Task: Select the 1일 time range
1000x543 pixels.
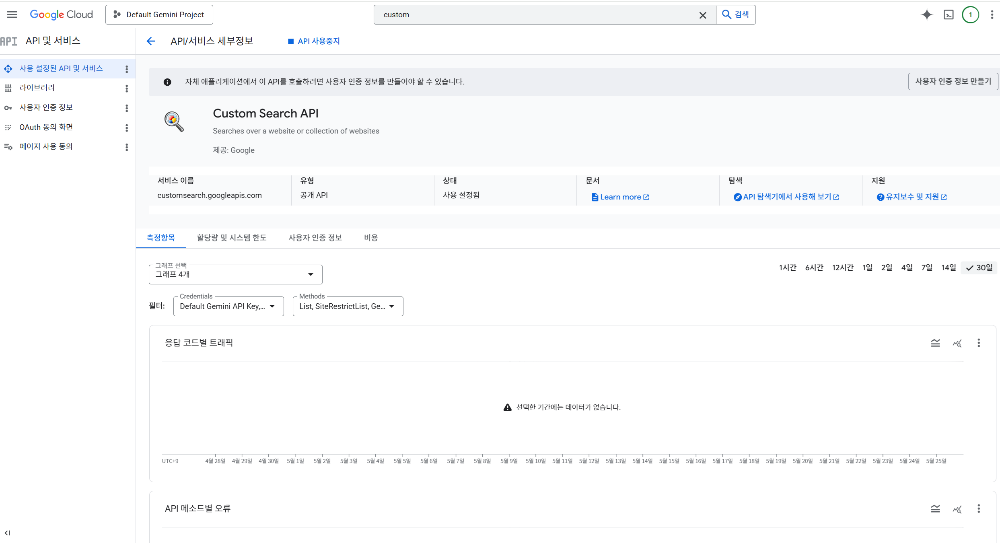Action: (867, 267)
